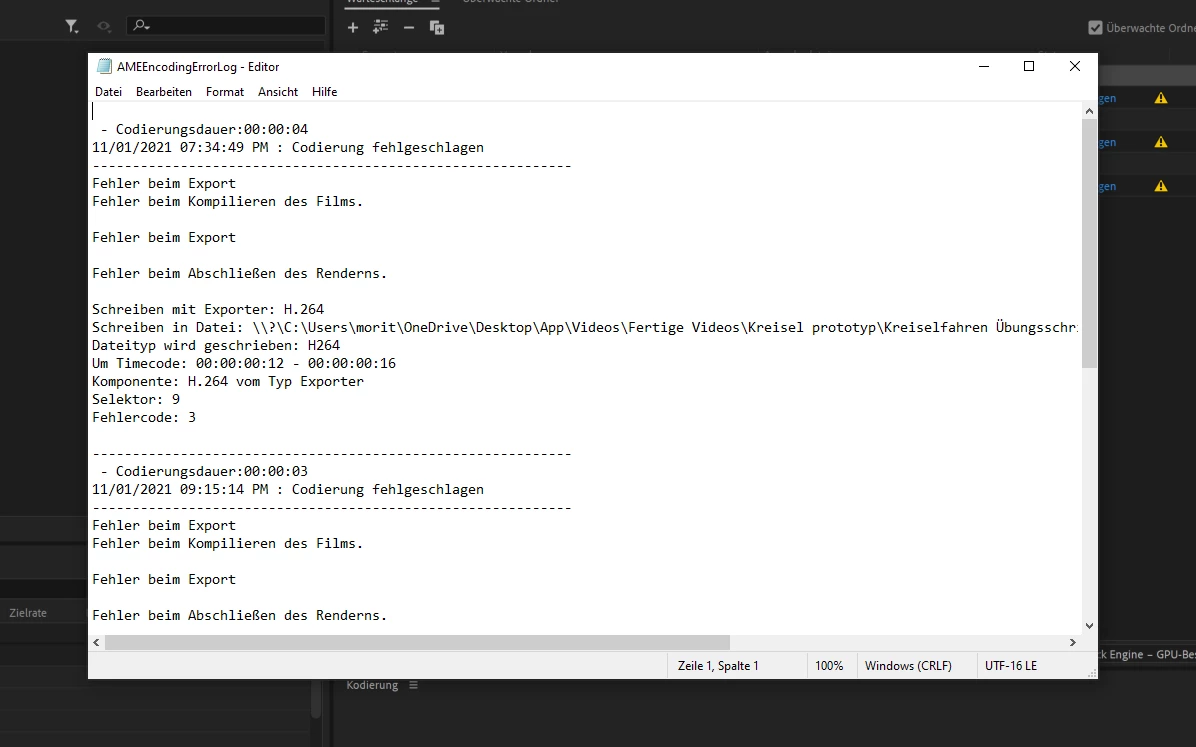The image size is (1196, 747).
Task: Click the right arrow of the horizontal scrollbar
Action: [x=1072, y=642]
